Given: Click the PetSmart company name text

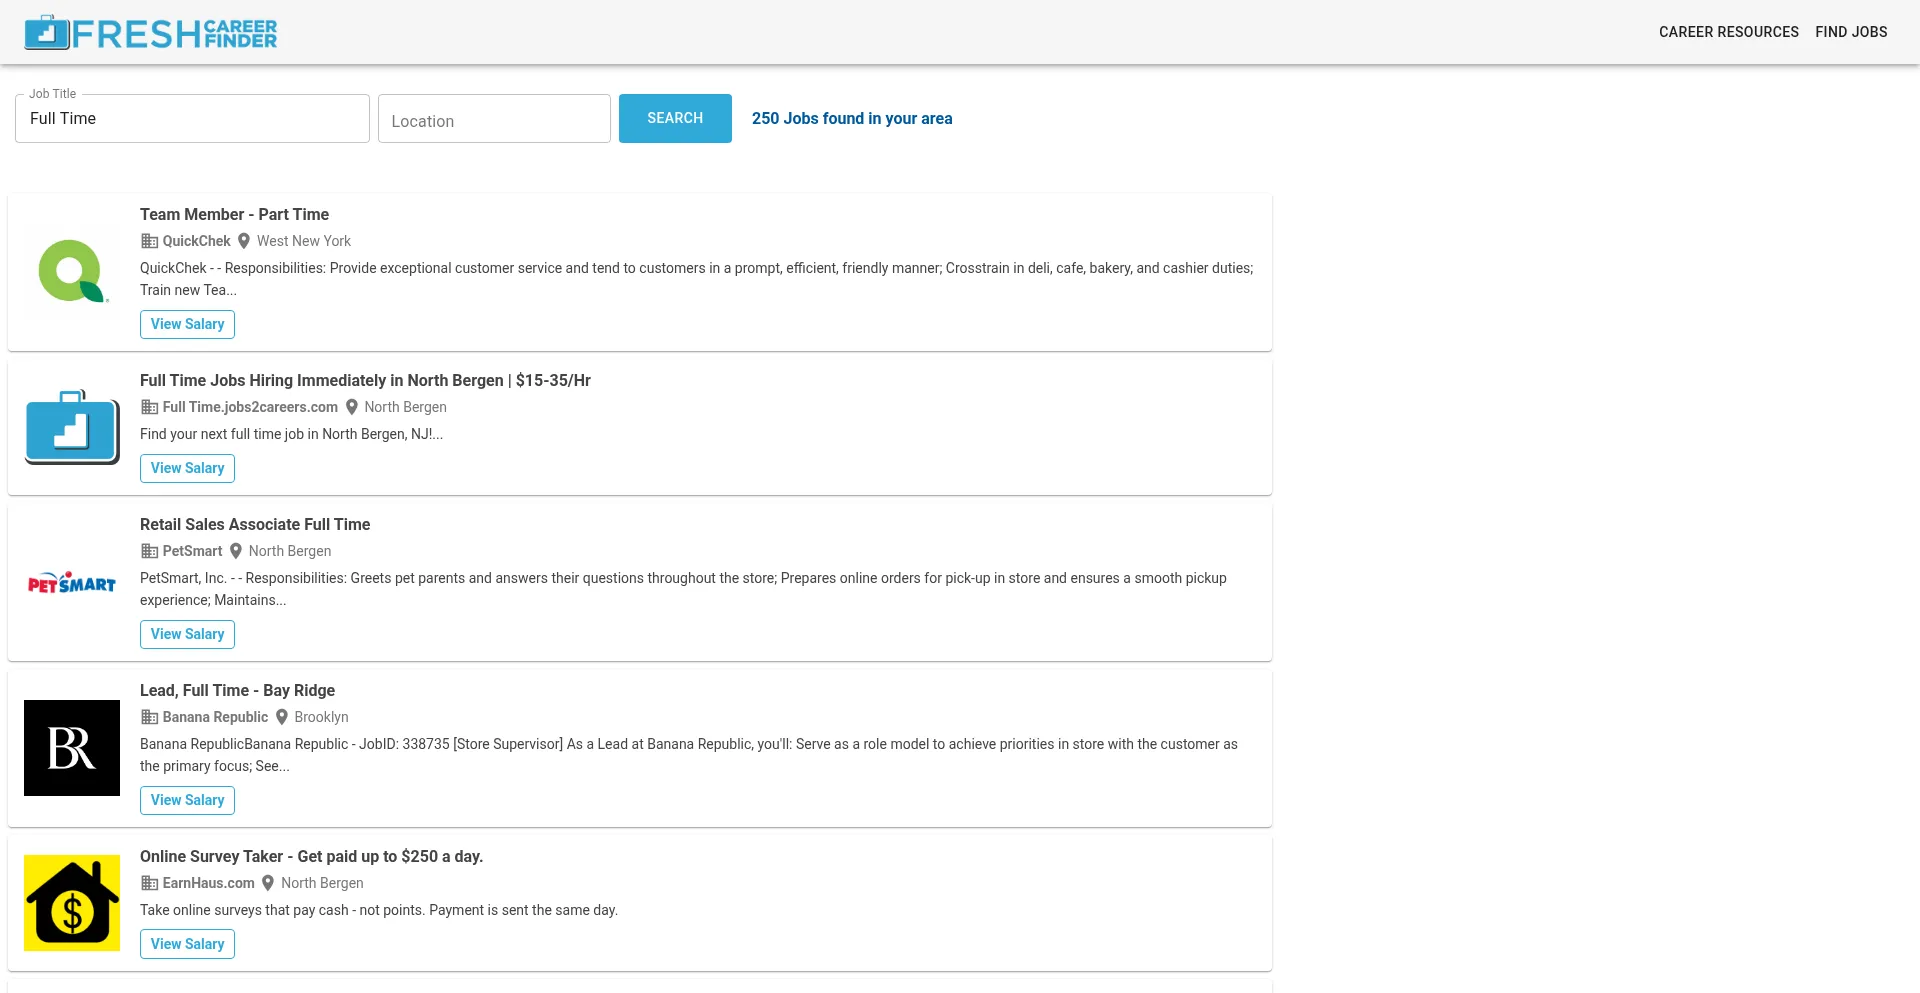Looking at the screenshot, I should pos(192,551).
